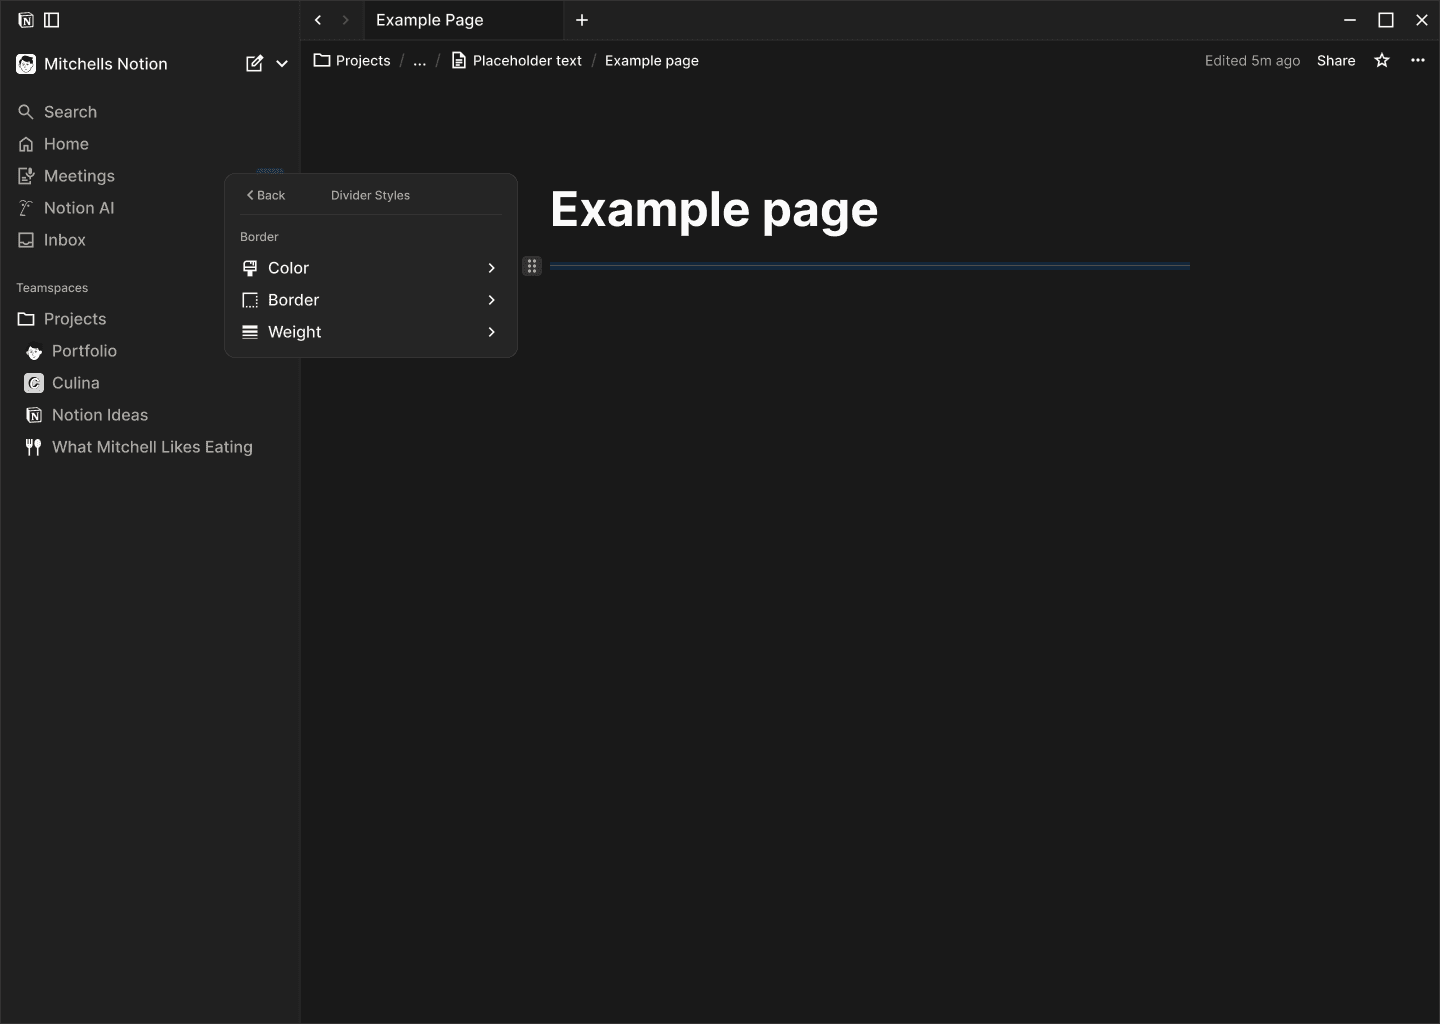Click the Share button
The width and height of the screenshot is (1440, 1024).
[x=1337, y=60]
